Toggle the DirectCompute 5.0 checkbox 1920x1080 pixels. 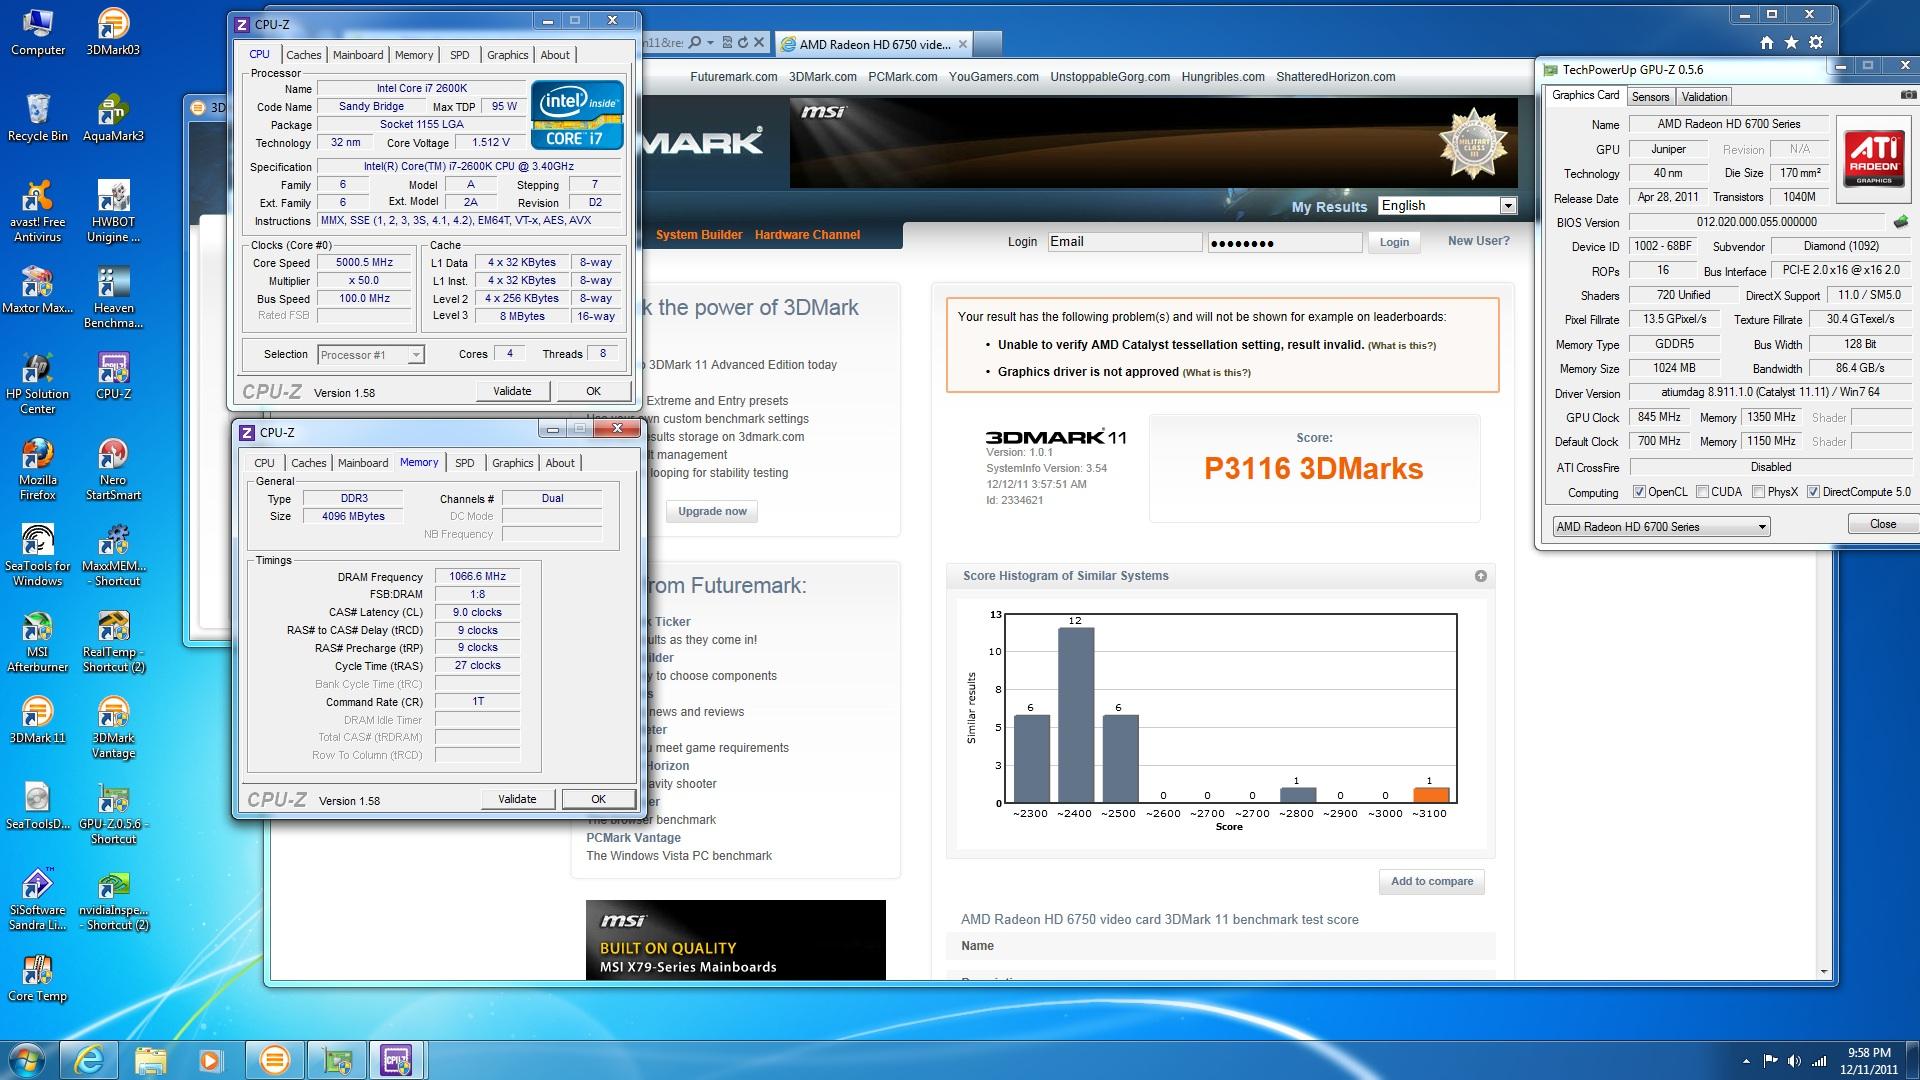tap(1813, 492)
